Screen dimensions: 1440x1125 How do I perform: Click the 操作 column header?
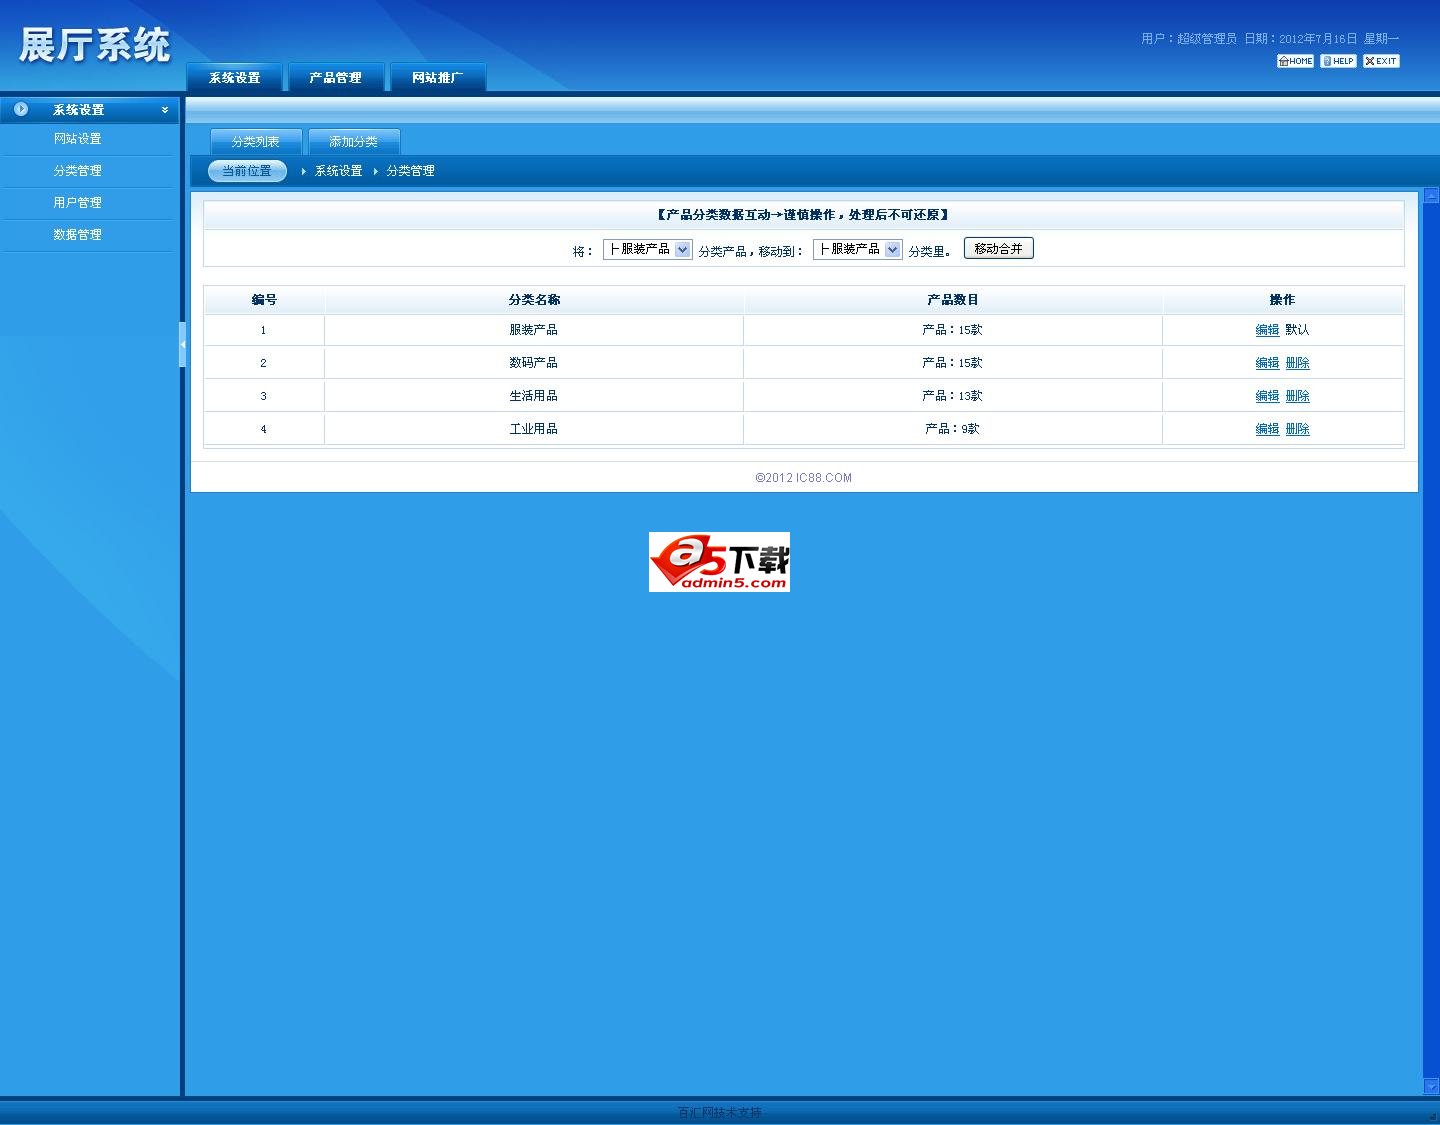click(x=1283, y=300)
